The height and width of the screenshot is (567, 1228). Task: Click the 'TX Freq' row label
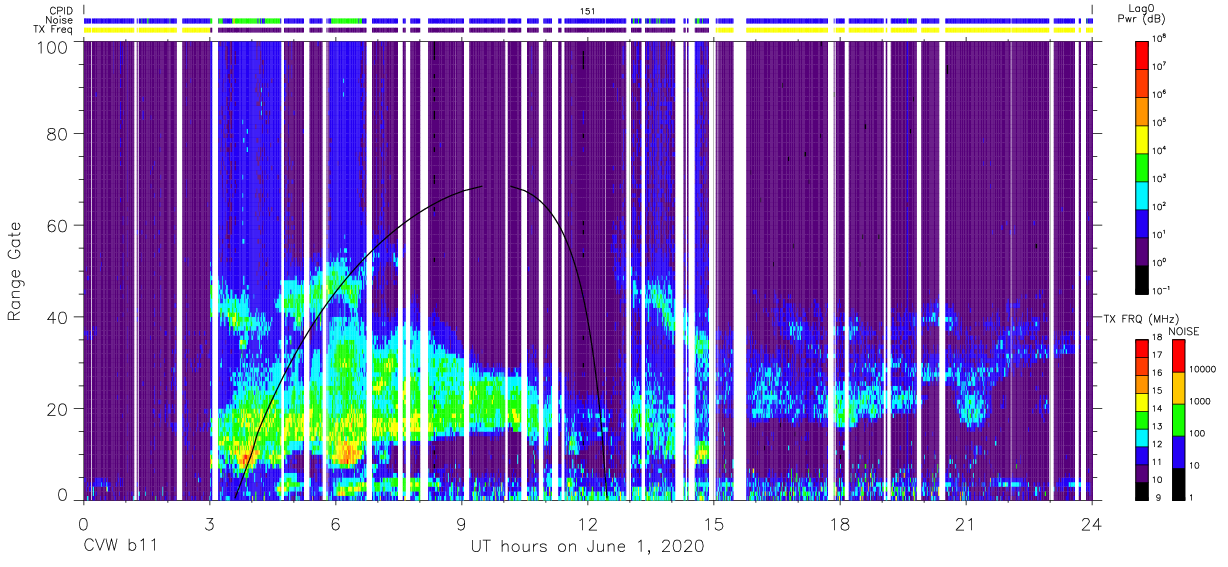click(x=54, y=30)
